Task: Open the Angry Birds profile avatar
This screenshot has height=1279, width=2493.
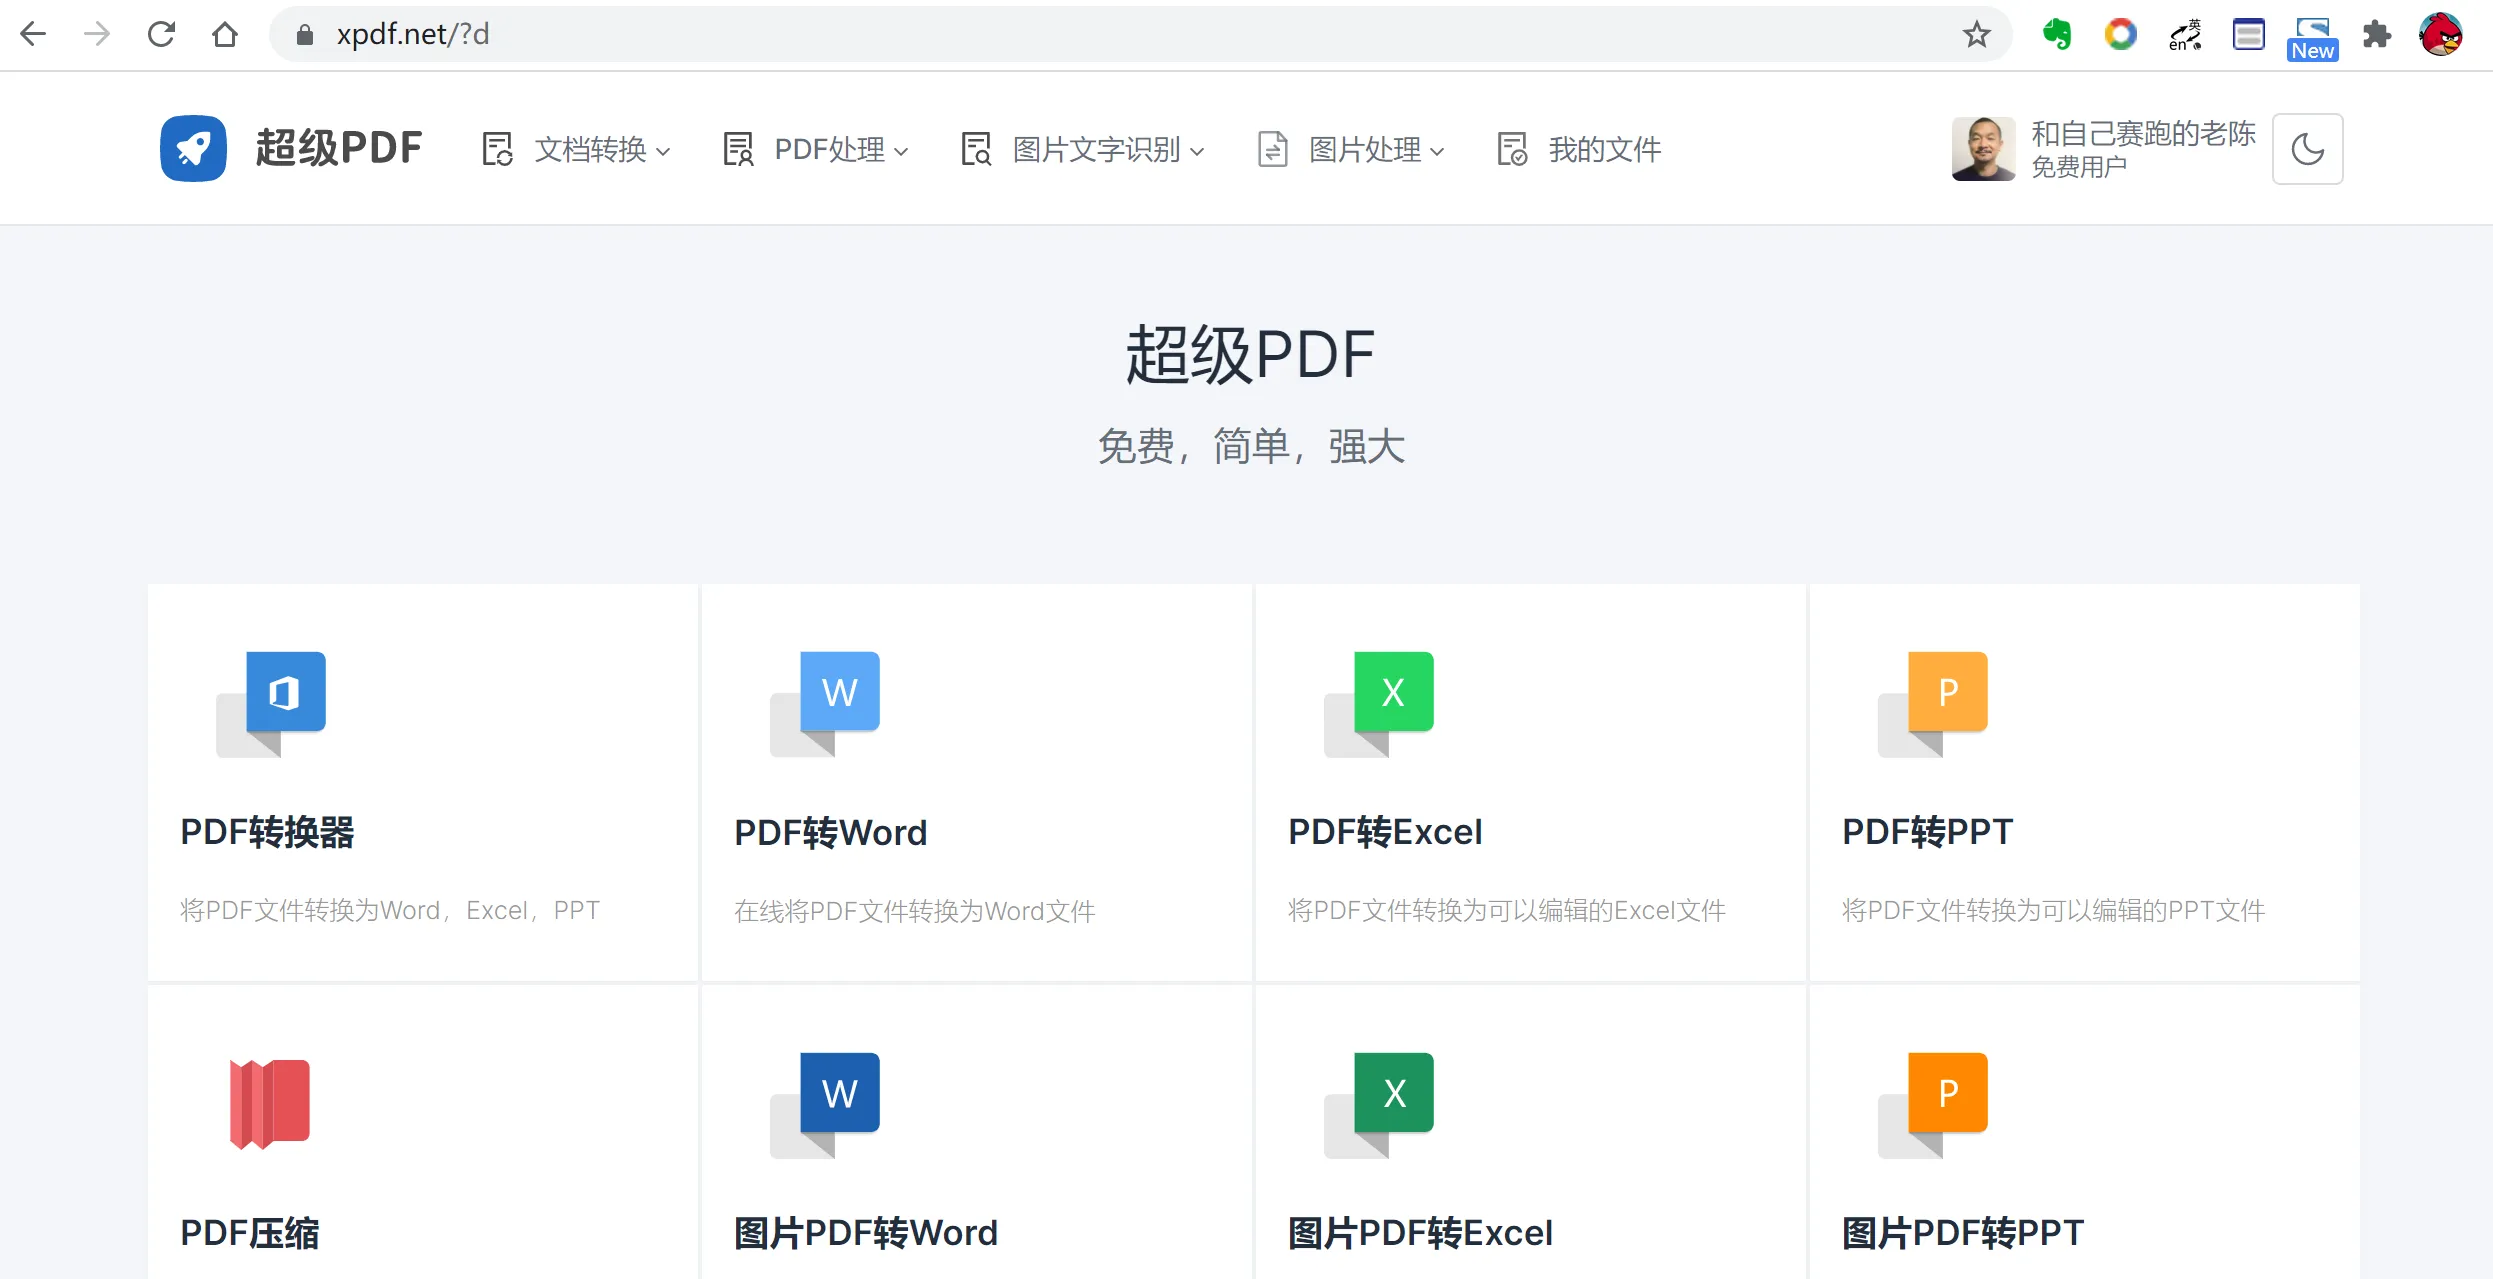Action: tap(2441, 35)
